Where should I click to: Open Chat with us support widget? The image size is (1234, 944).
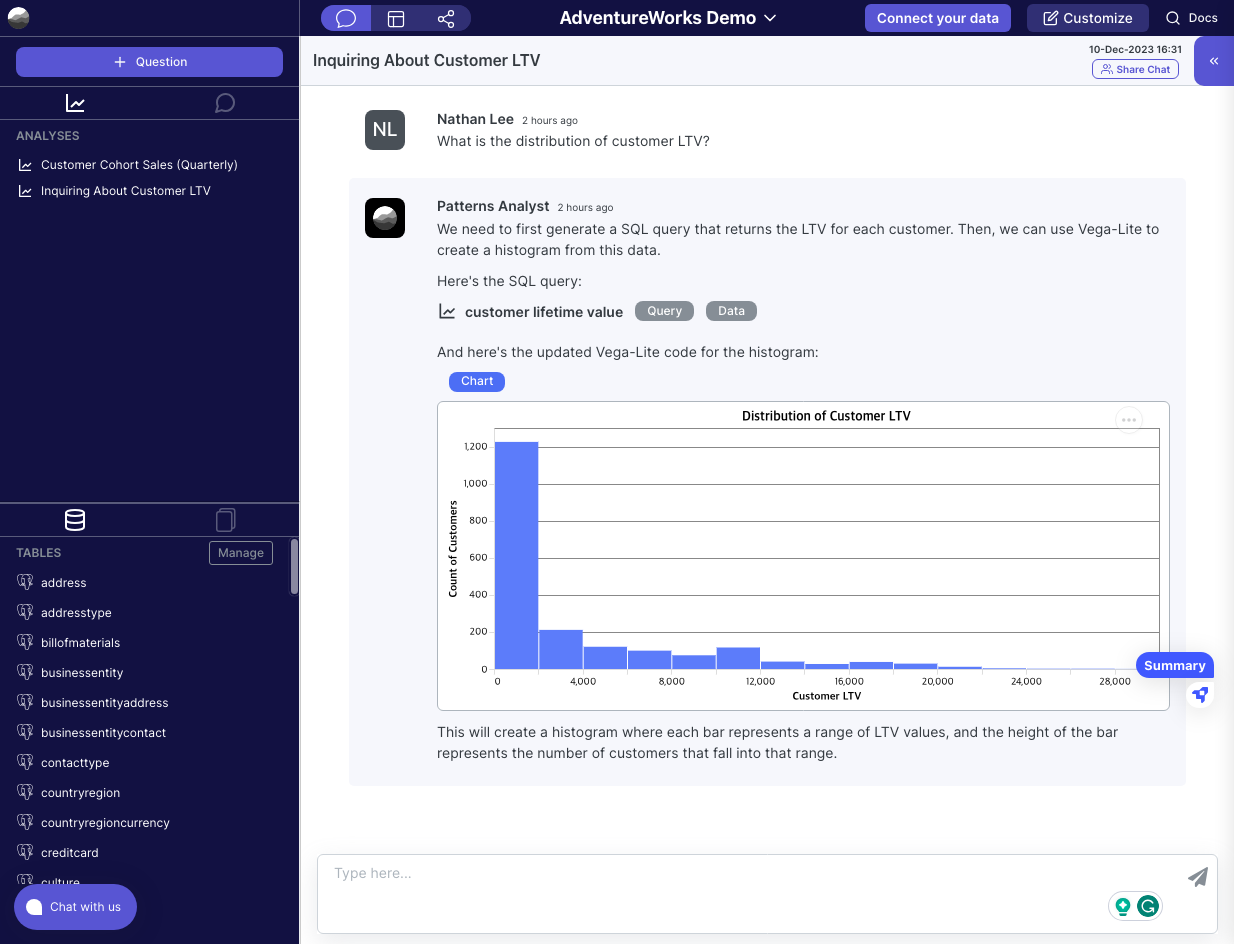coord(75,907)
